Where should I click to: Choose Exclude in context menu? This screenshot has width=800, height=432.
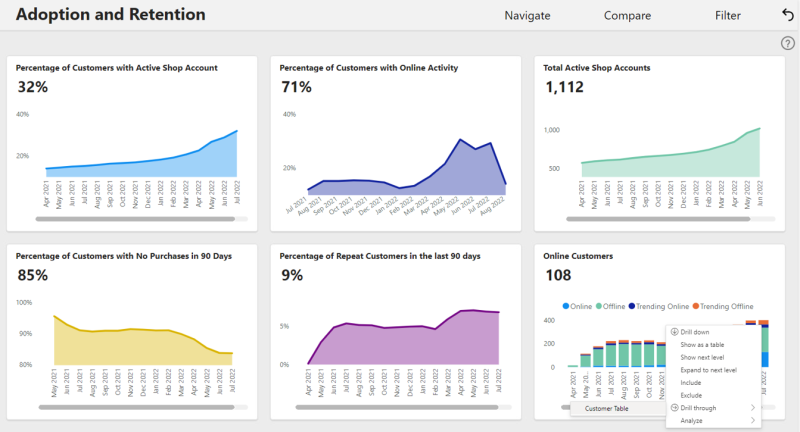tap(691, 395)
